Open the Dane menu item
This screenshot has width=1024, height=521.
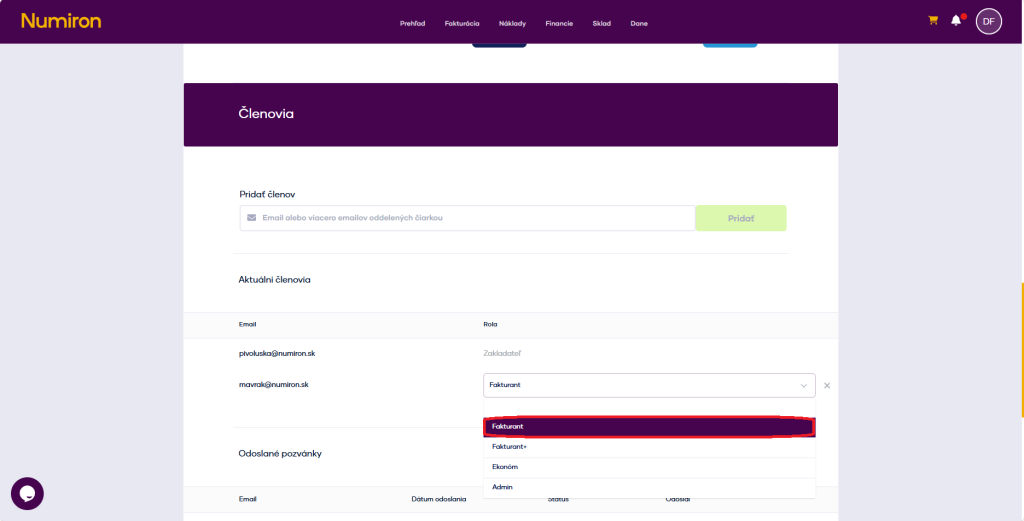point(639,23)
